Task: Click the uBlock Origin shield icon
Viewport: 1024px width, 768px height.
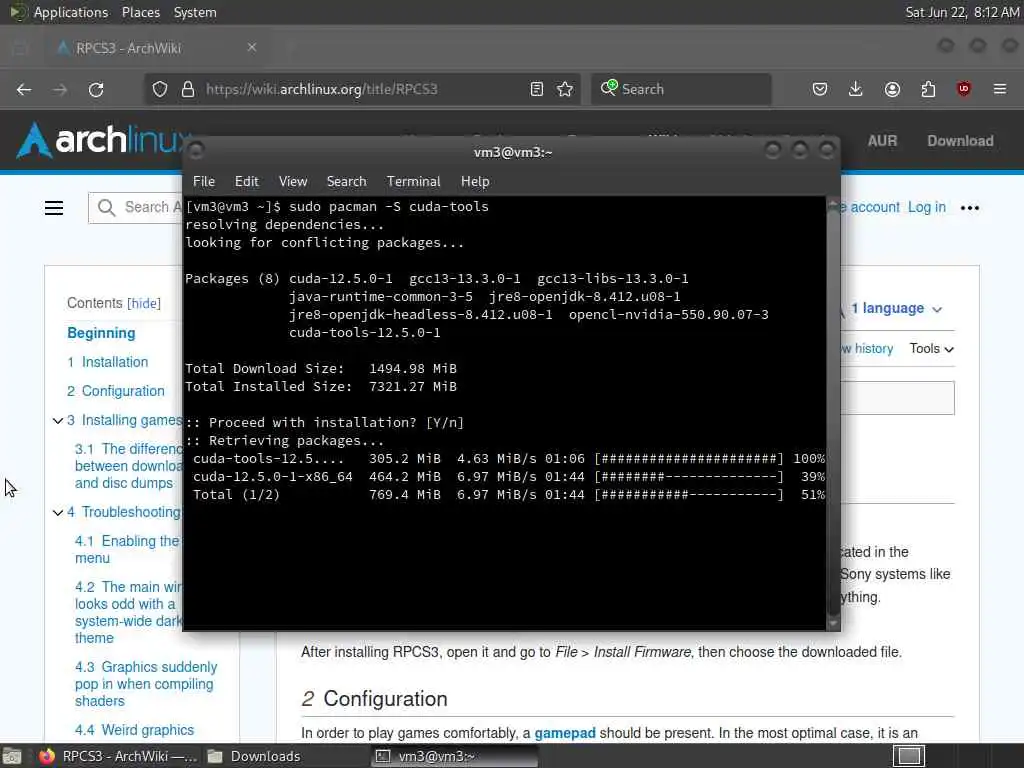Action: point(964,89)
